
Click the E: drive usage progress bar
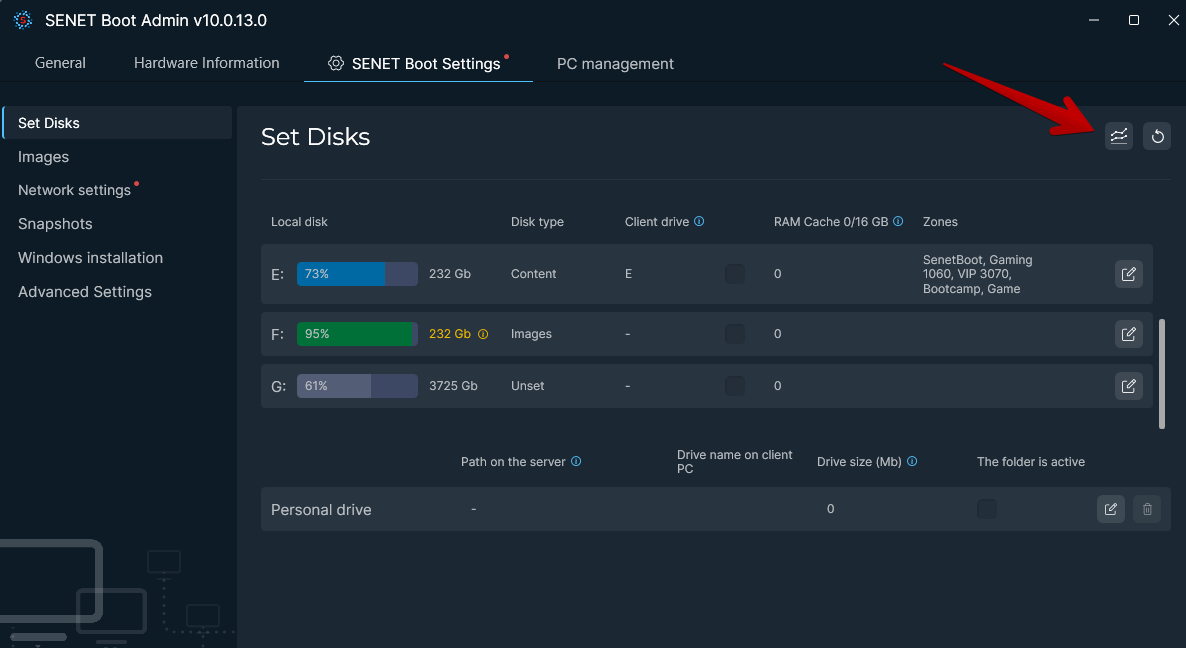coord(357,273)
